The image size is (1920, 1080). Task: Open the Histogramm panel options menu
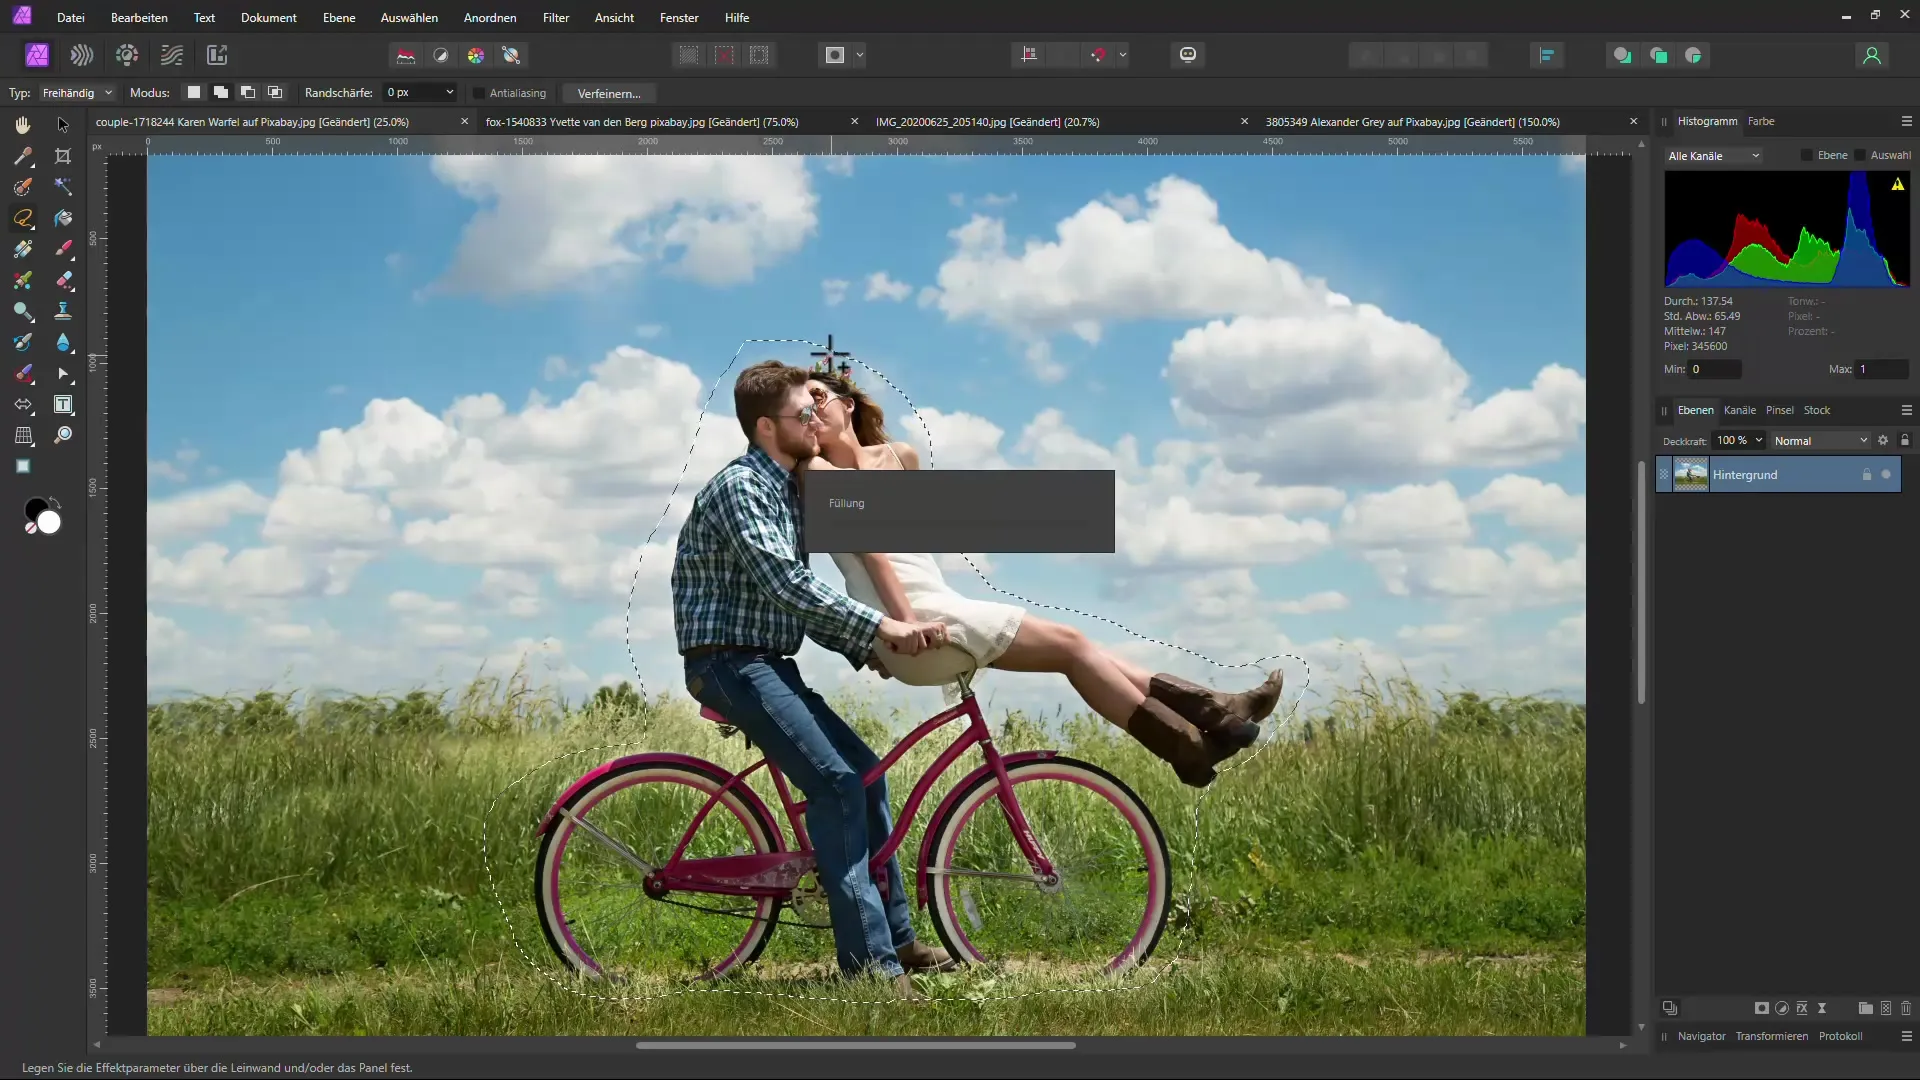(x=1906, y=121)
